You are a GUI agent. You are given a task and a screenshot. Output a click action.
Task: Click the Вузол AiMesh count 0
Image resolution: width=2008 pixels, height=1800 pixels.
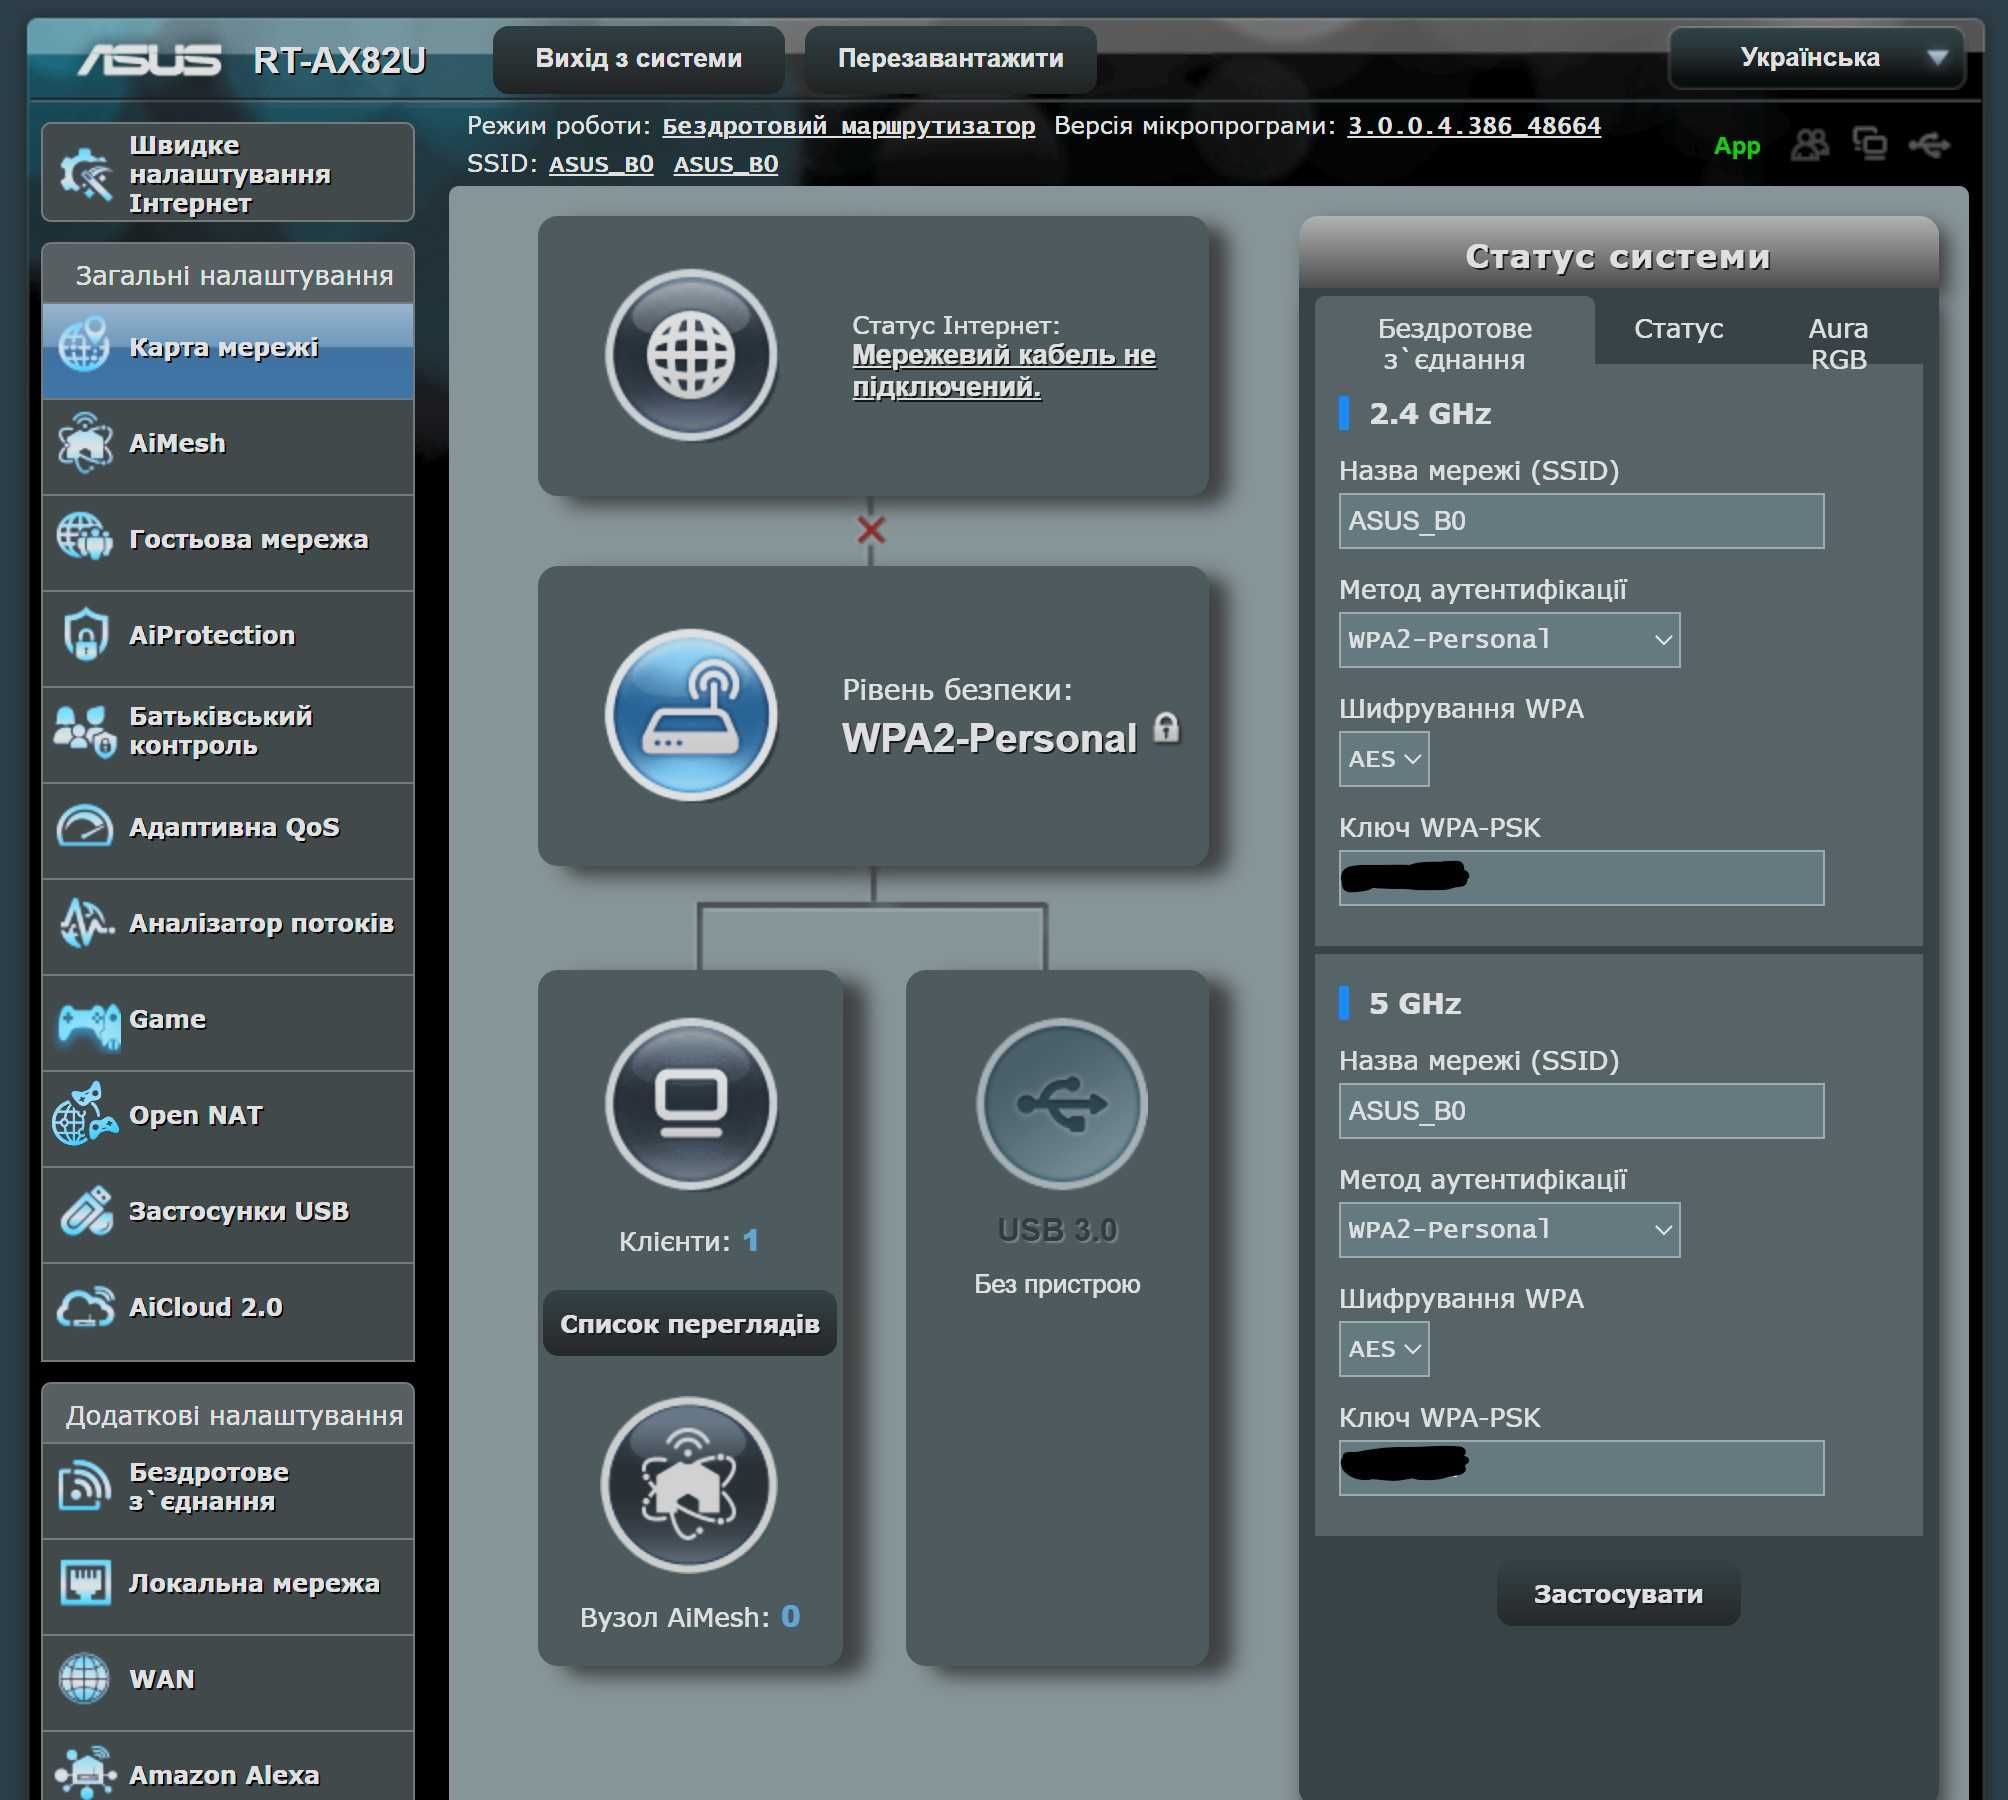pos(790,1616)
